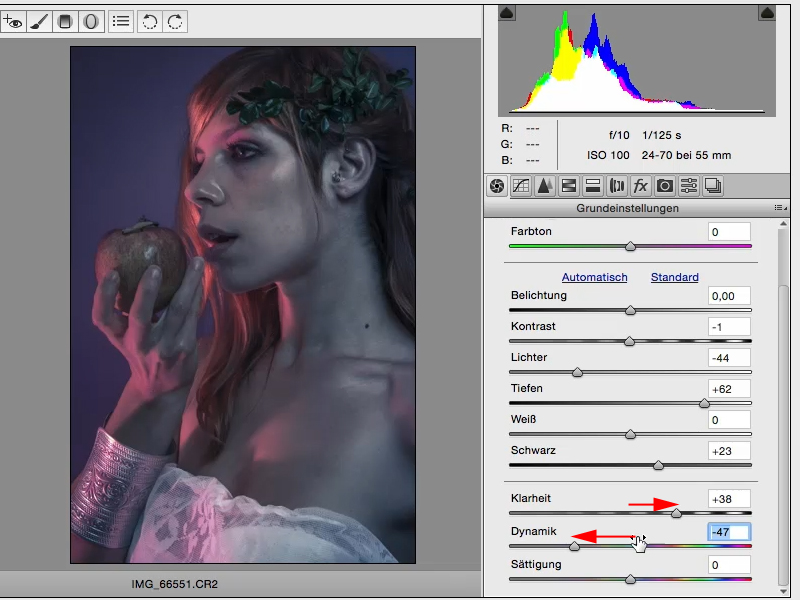Select the Red Eye Removal tool
Screen dimensions: 800x600
[14, 20]
